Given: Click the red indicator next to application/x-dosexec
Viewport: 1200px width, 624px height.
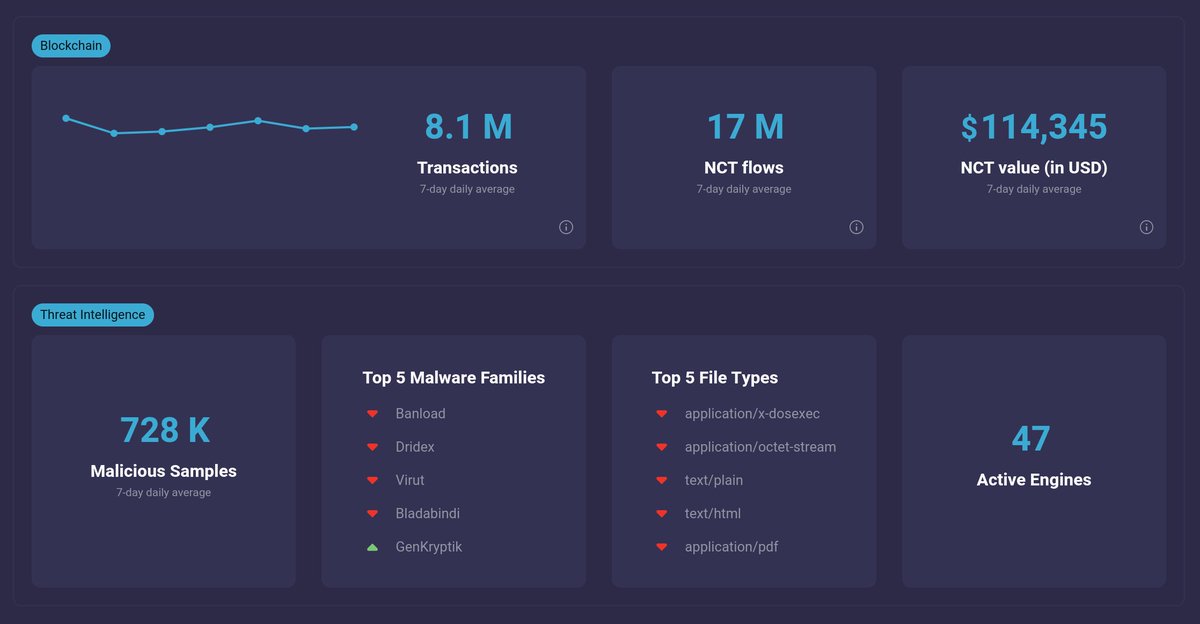Looking at the screenshot, I should [x=662, y=413].
